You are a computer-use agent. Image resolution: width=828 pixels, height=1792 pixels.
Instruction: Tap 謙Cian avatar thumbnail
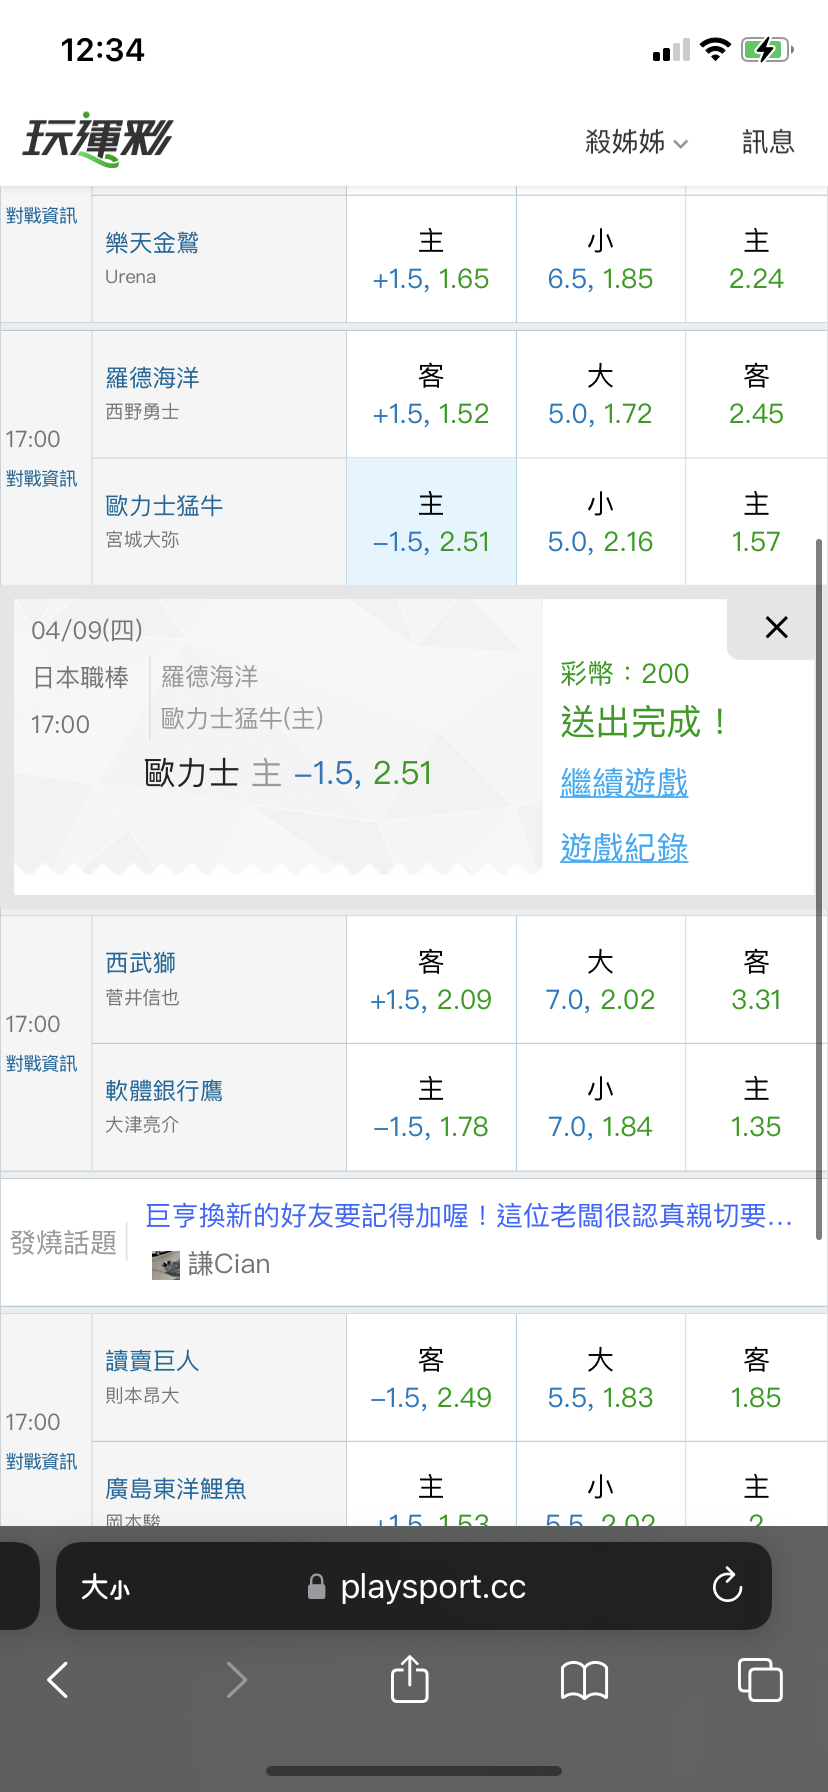pos(166,1265)
